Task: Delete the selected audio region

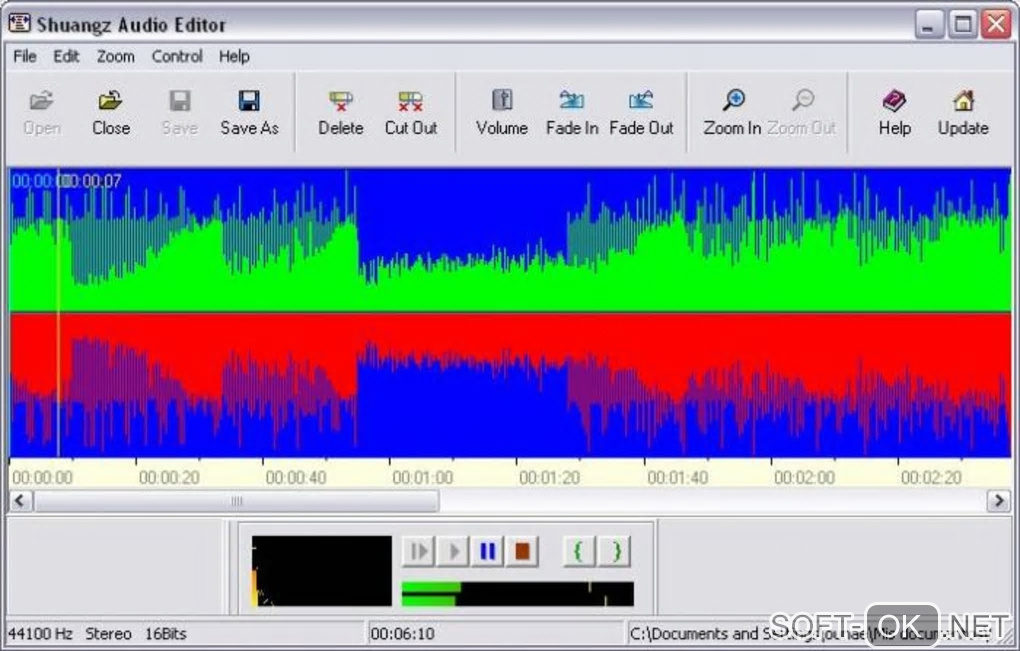Action: (x=340, y=113)
